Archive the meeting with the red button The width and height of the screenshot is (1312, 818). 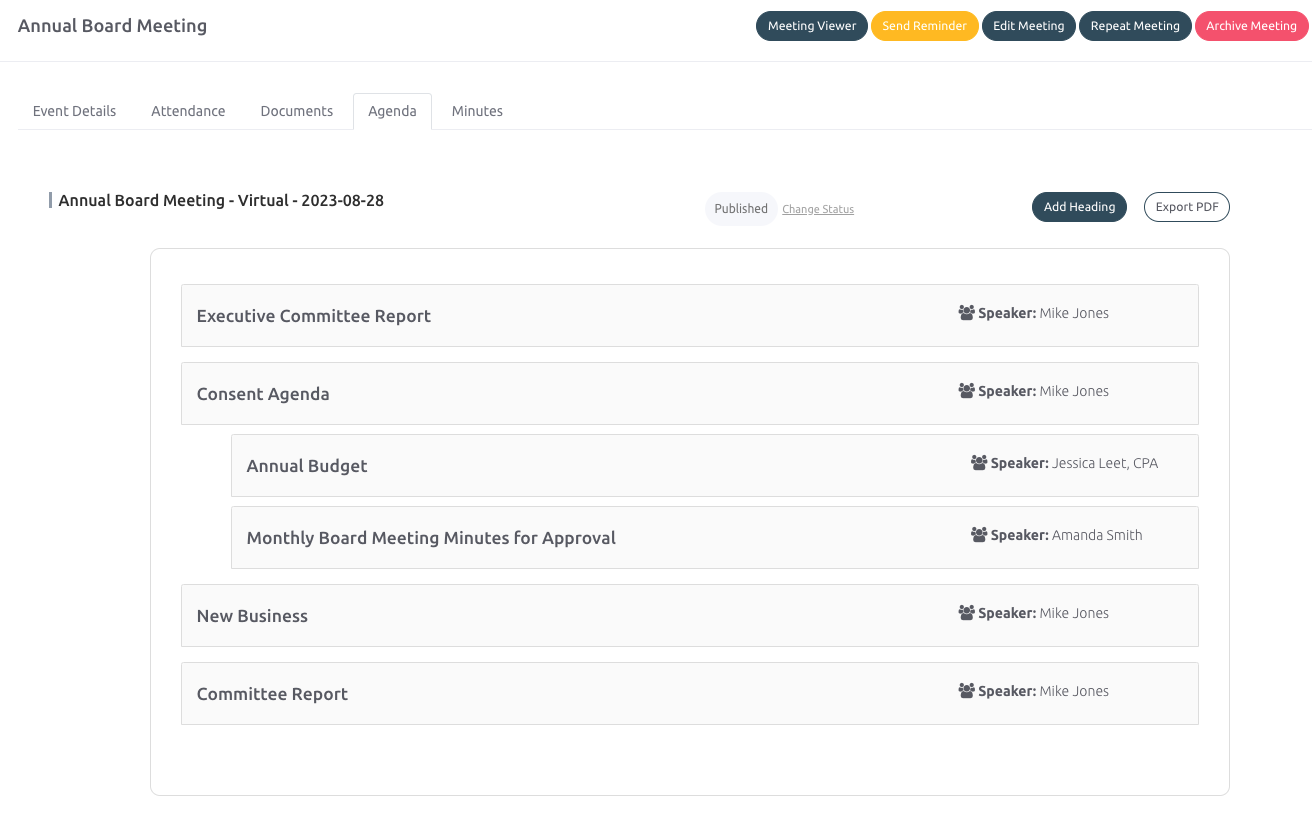tap(1250, 26)
